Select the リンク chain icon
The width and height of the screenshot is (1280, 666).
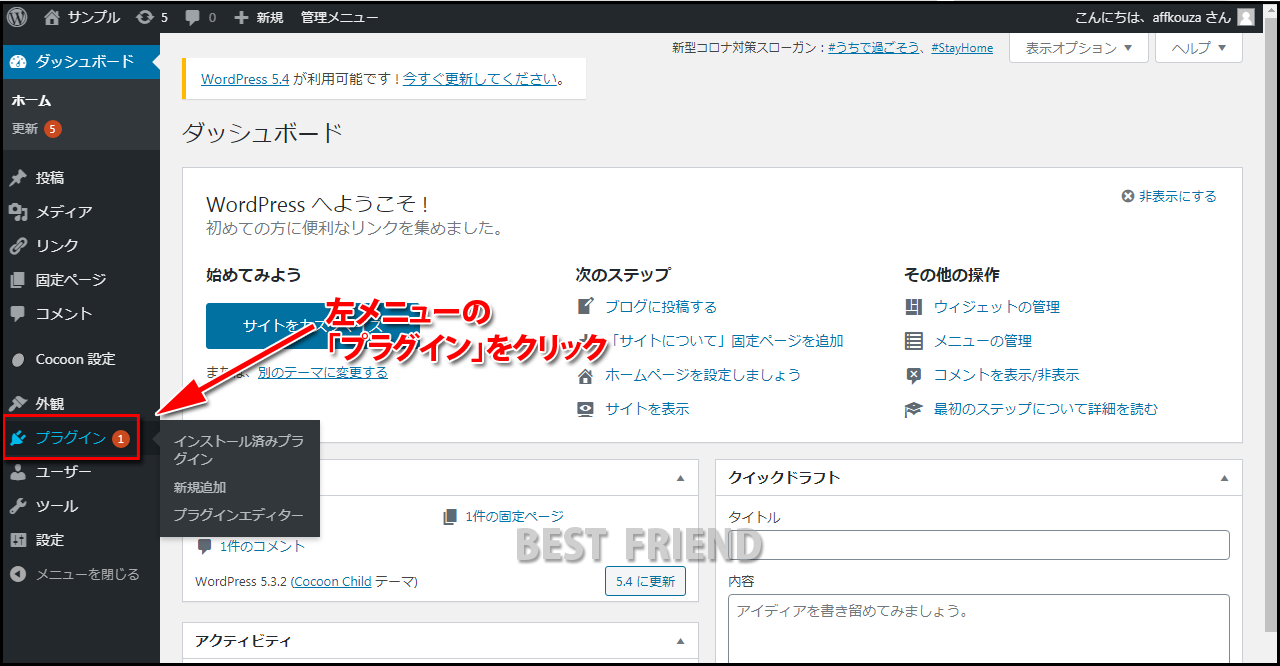(18, 246)
